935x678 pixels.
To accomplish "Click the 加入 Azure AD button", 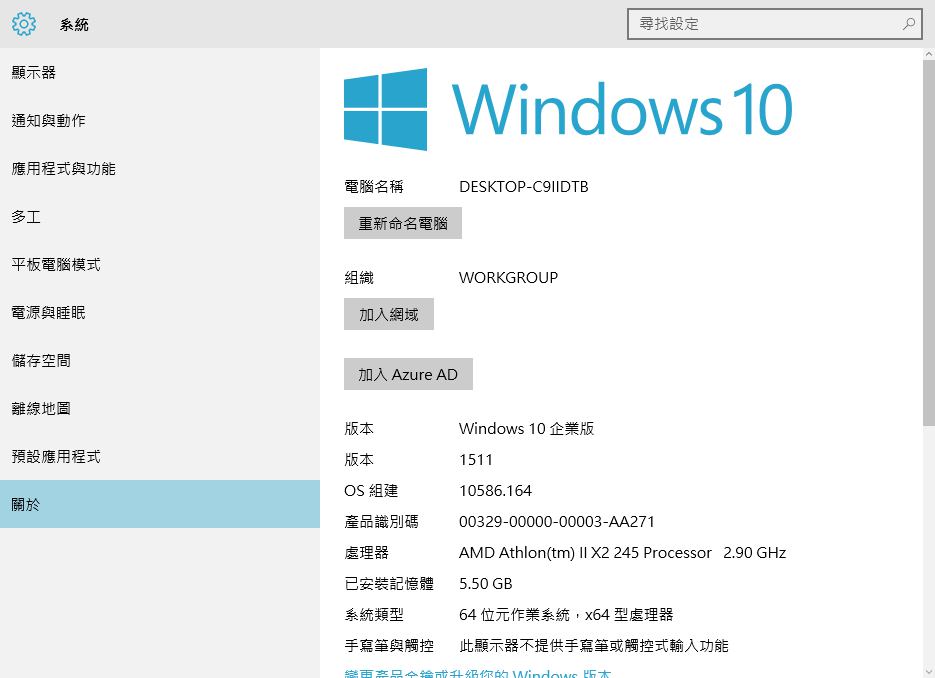I will [x=408, y=374].
